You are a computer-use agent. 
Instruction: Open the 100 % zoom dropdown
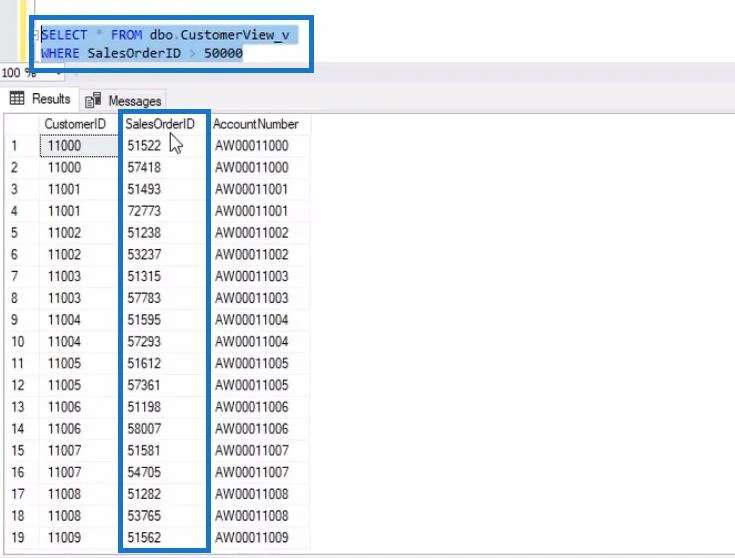coord(59,73)
